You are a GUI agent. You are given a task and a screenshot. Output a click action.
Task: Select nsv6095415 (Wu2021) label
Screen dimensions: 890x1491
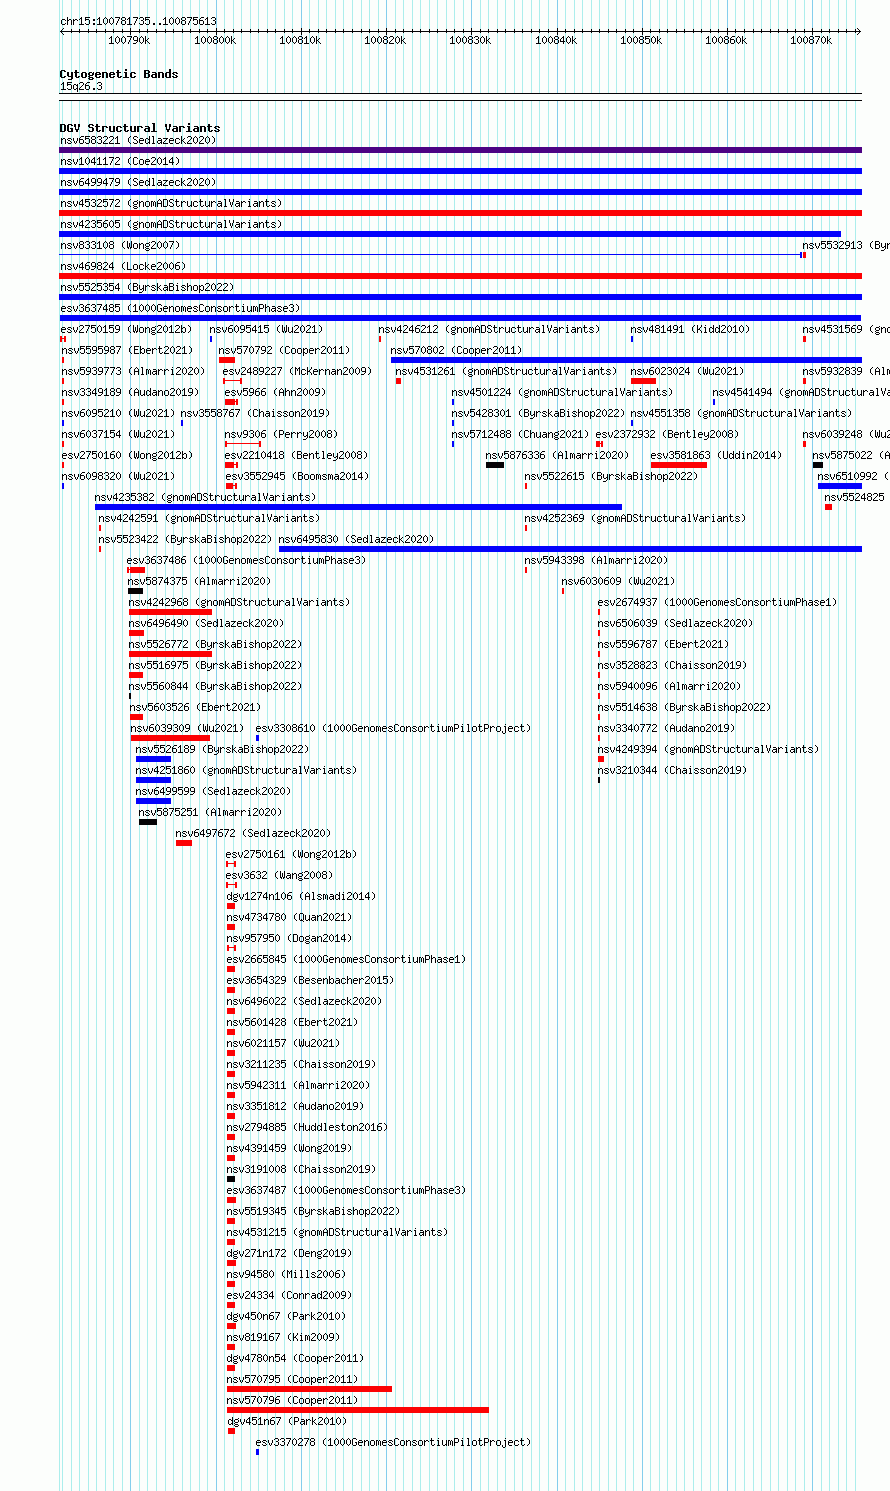266,329
